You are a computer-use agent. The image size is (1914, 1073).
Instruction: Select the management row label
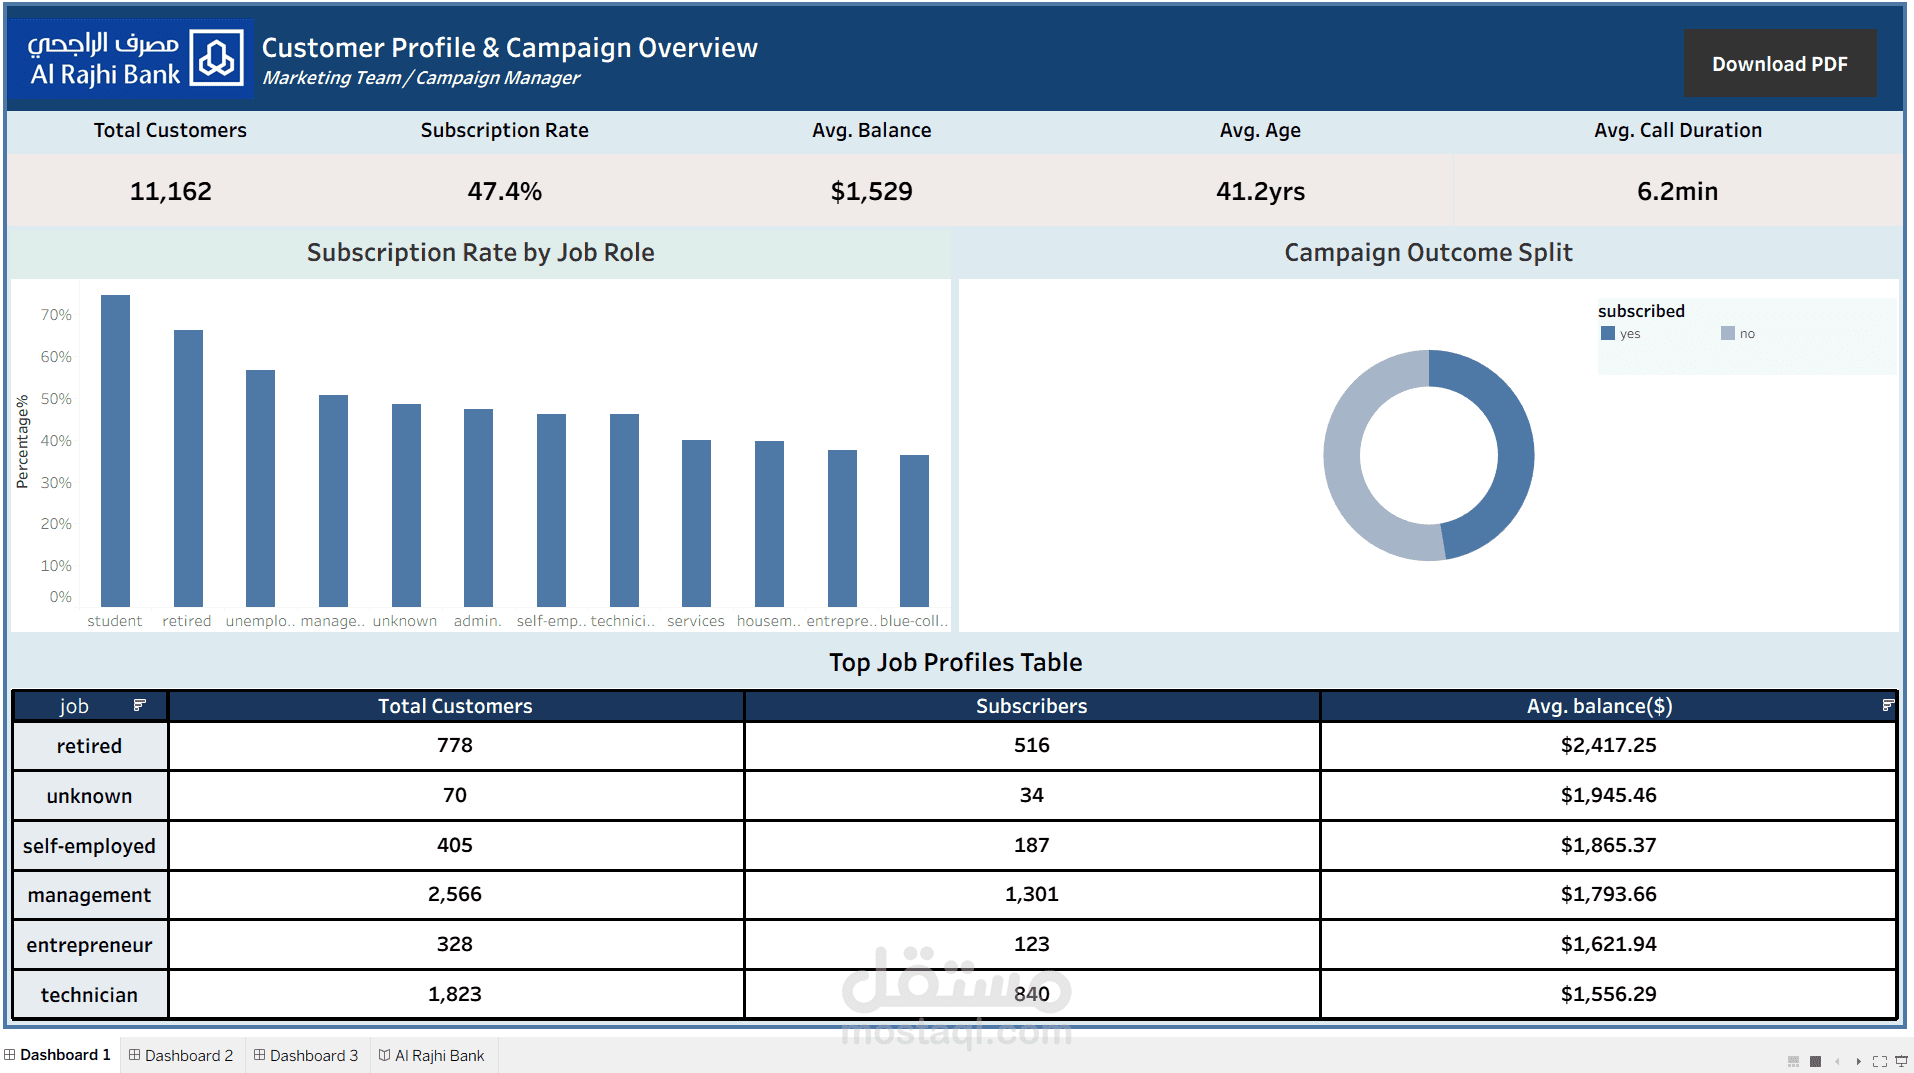(x=89, y=895)
